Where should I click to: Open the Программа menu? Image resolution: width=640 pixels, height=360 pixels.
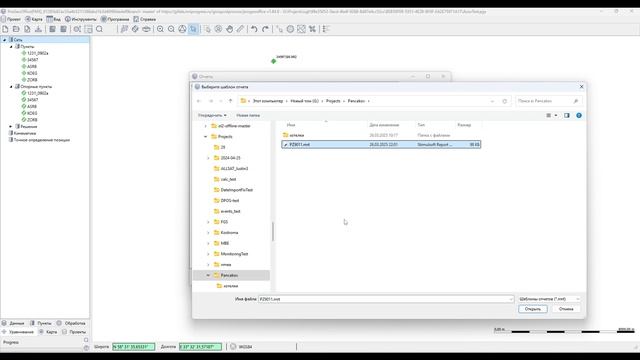point(115,19)
